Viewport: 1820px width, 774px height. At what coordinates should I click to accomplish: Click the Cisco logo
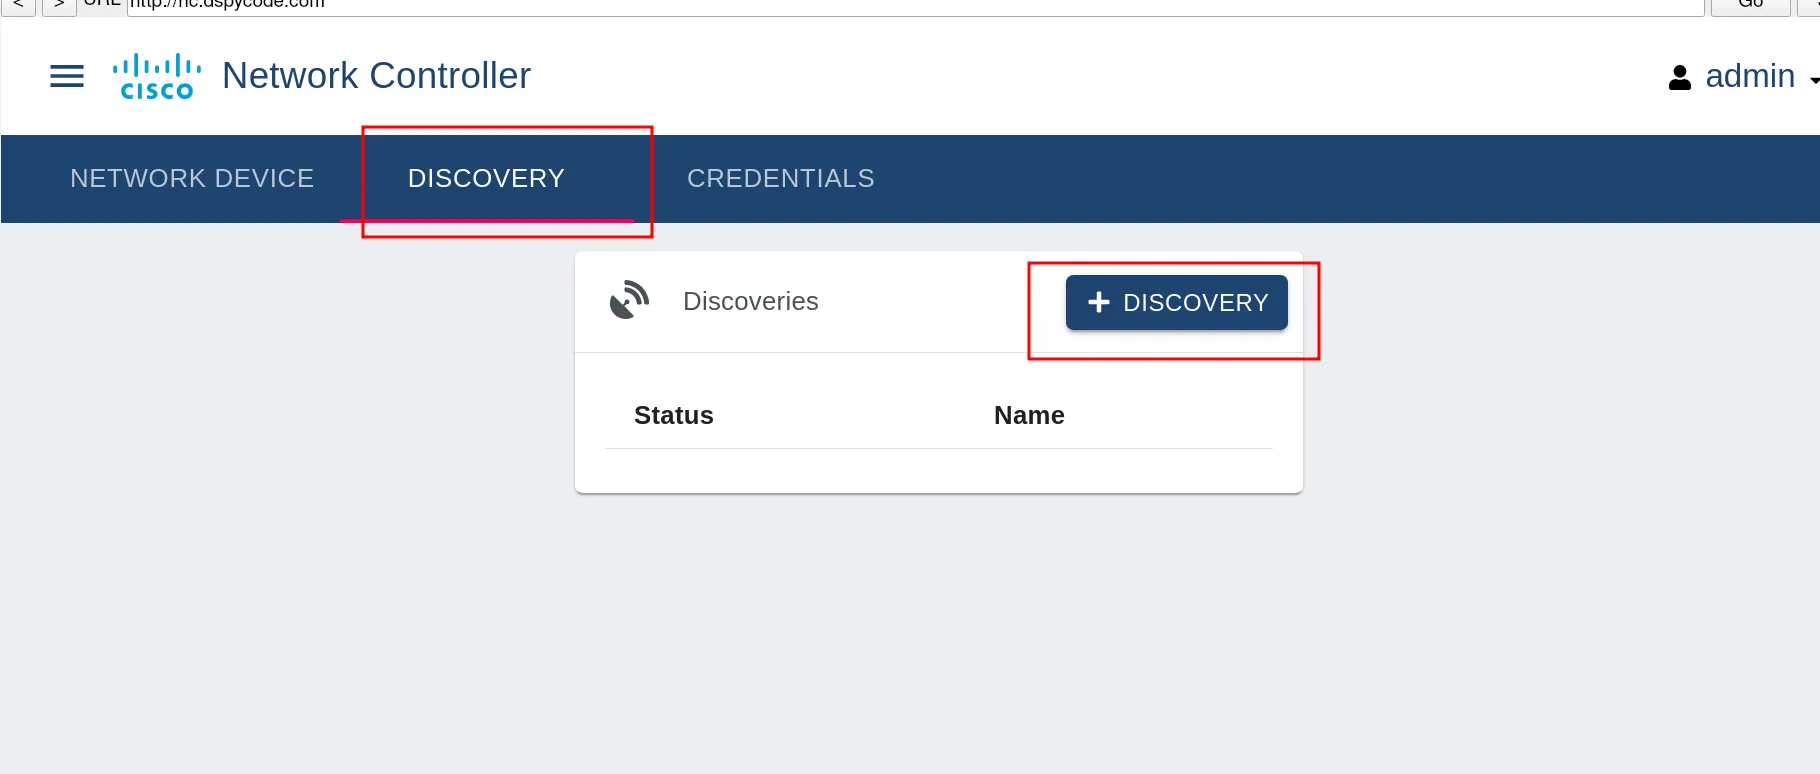click(157, 77)
